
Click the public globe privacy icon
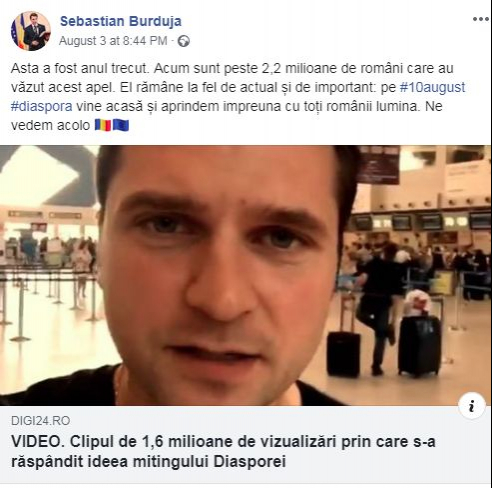click(x=183, y=41)
